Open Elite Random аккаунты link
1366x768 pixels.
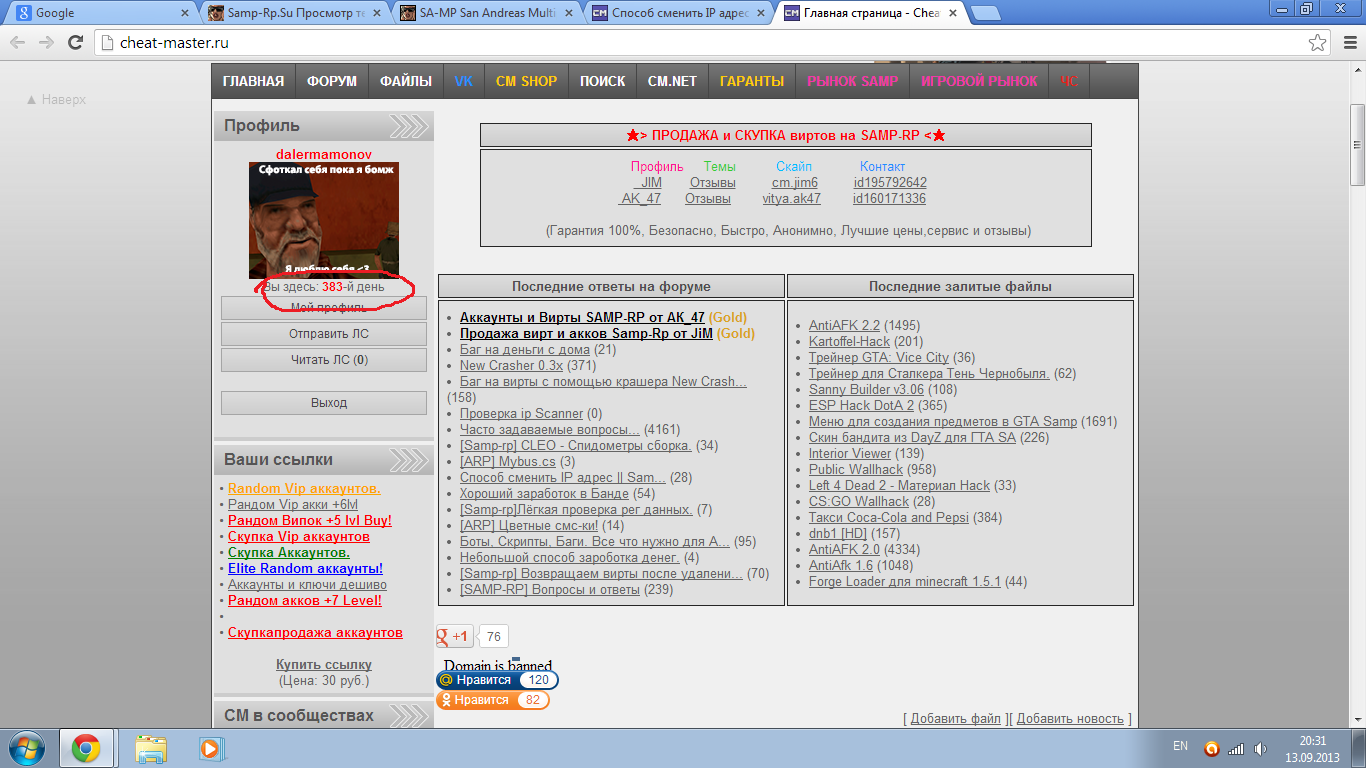(x=305, y=569)
